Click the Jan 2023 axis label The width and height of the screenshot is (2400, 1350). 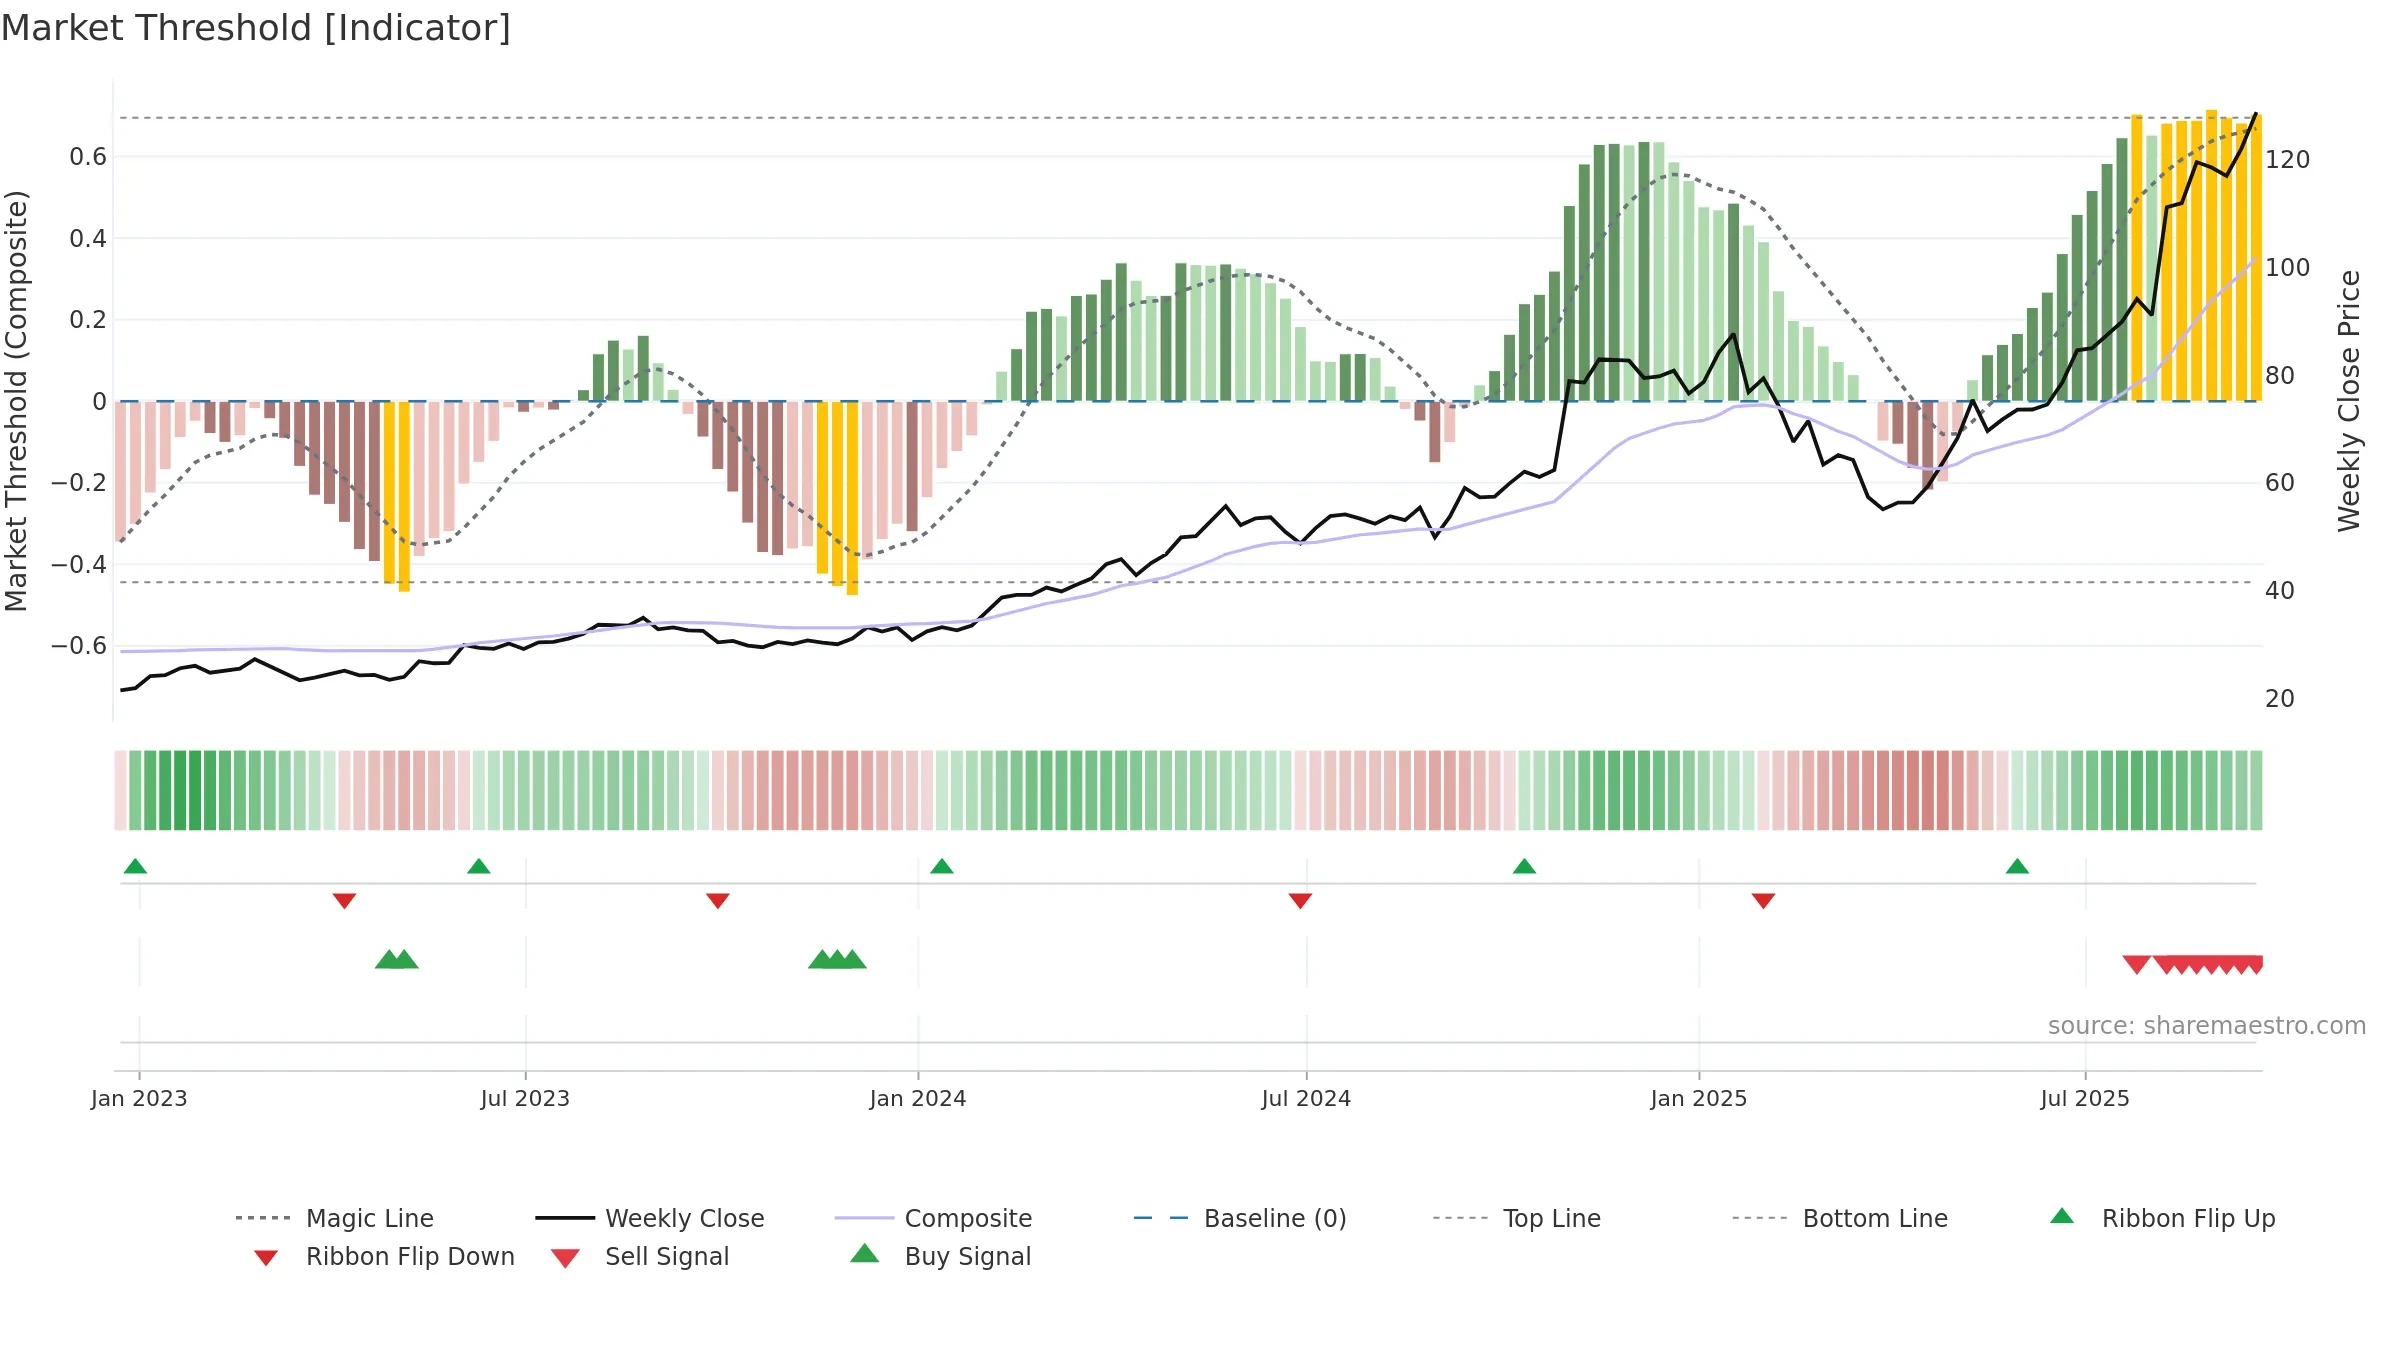coord(139,1099)
